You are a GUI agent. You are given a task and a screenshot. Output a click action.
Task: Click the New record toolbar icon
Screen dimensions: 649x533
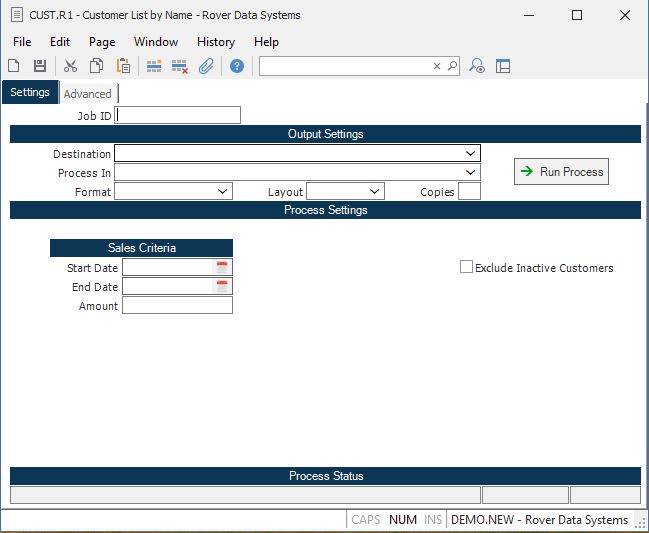point(14,66)
